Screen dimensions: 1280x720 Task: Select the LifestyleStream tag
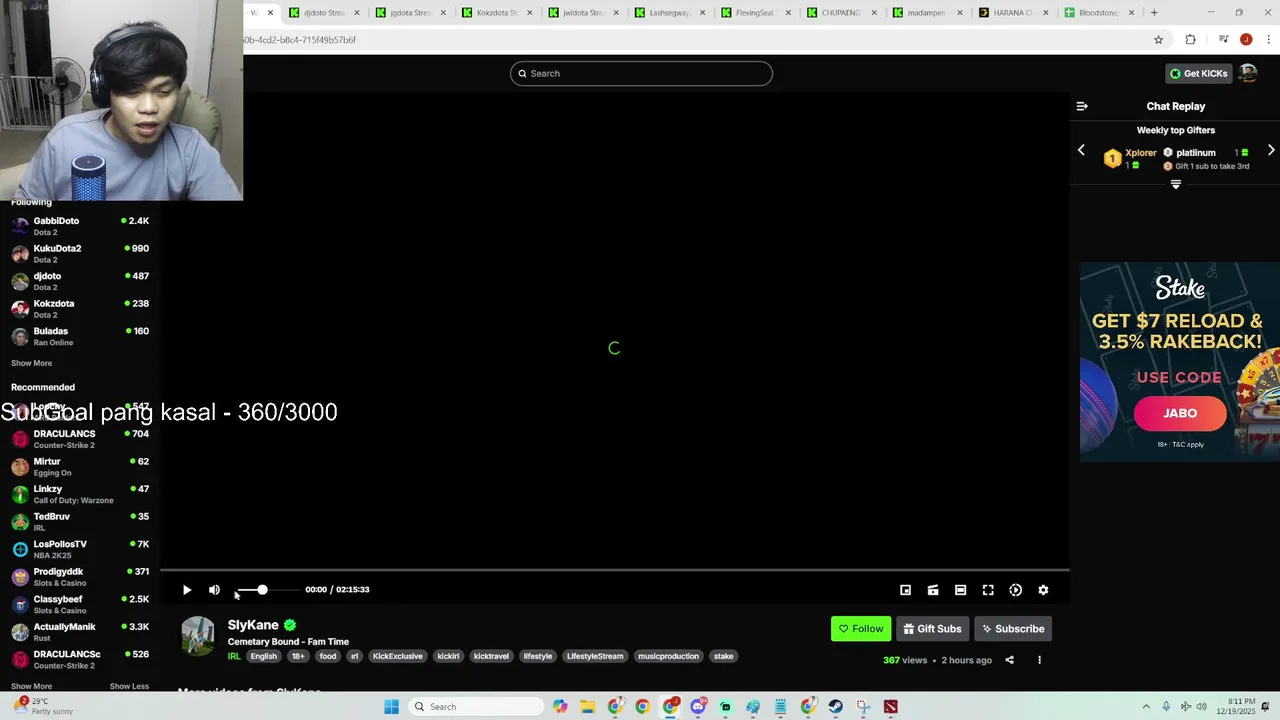click(x=595, y=656)
